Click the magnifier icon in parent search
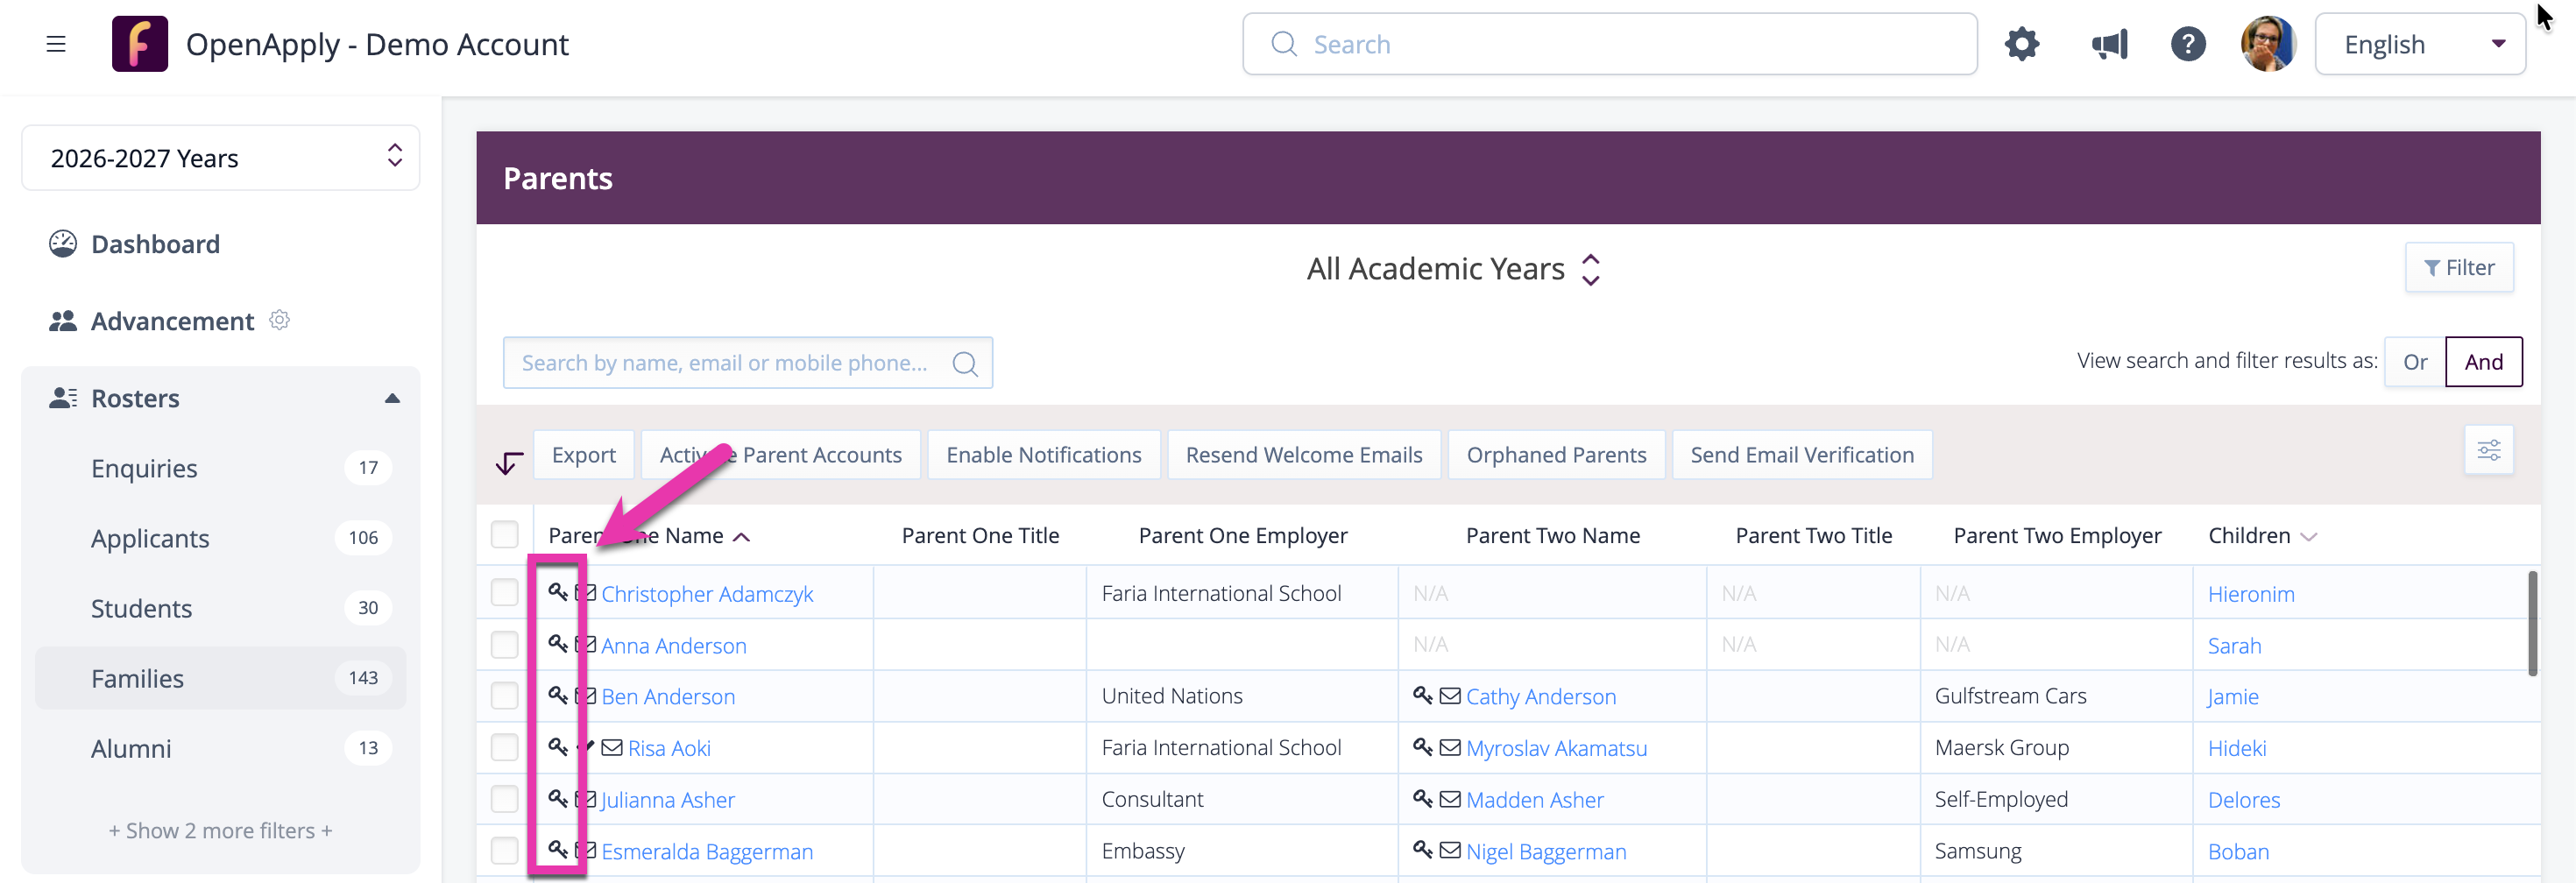 click(x=964, y=363)
